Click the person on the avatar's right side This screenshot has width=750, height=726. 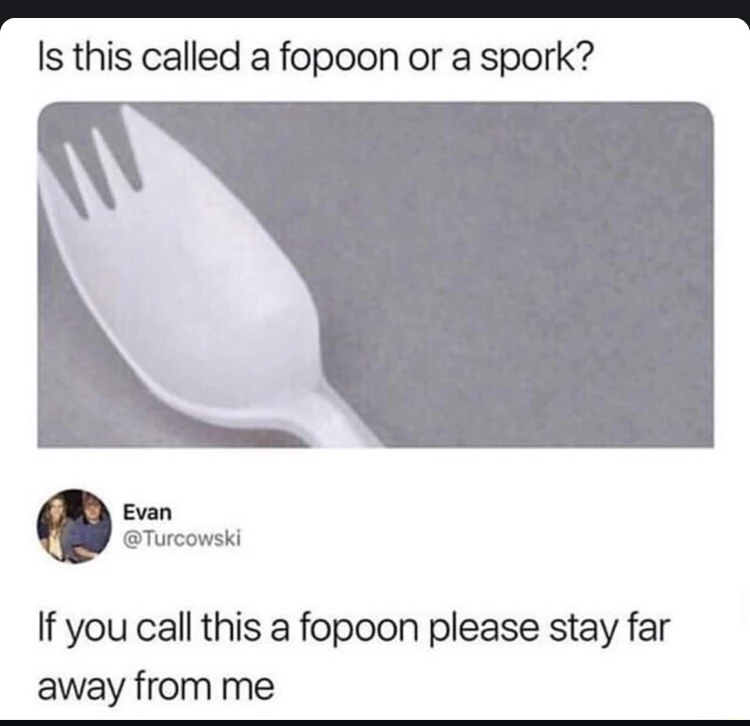91,526
